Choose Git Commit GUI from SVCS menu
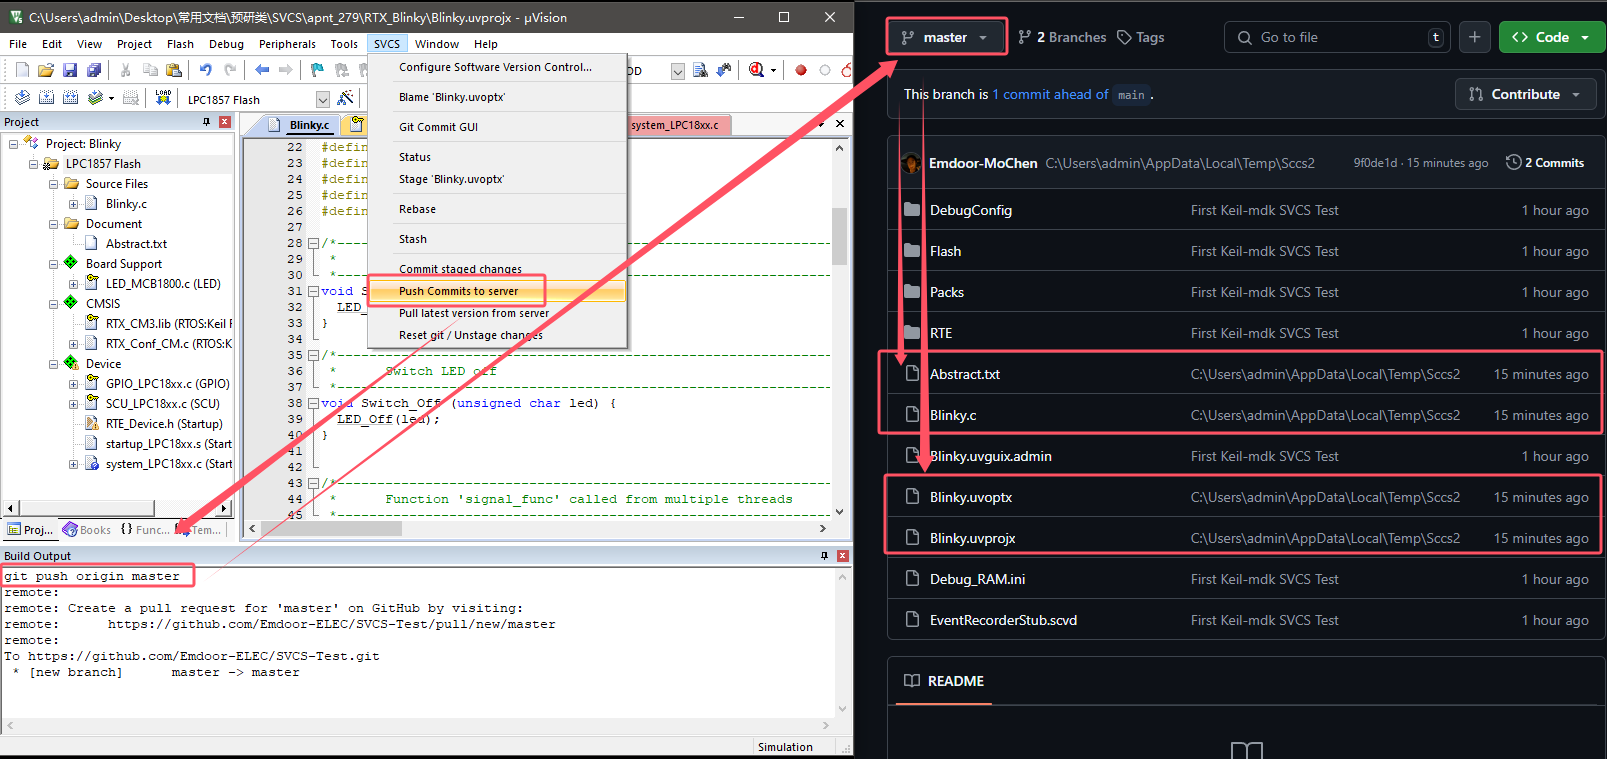1607x759 pixels. coord(438,127)
